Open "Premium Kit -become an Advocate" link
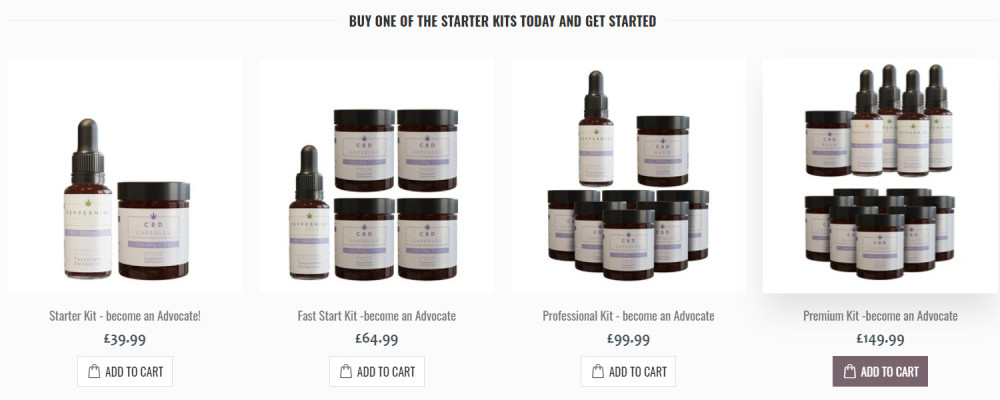This screenshot has width=1000, height=400. pyautogui.click(x=880, y=316)
